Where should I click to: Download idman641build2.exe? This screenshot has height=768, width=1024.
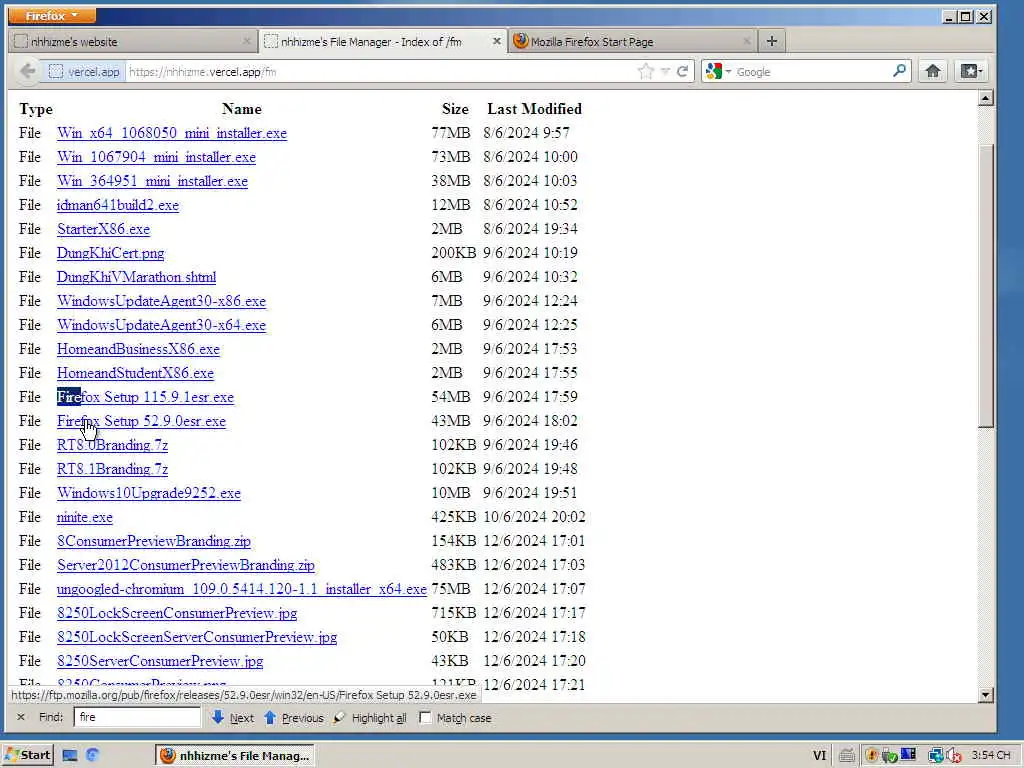(118, 205)
